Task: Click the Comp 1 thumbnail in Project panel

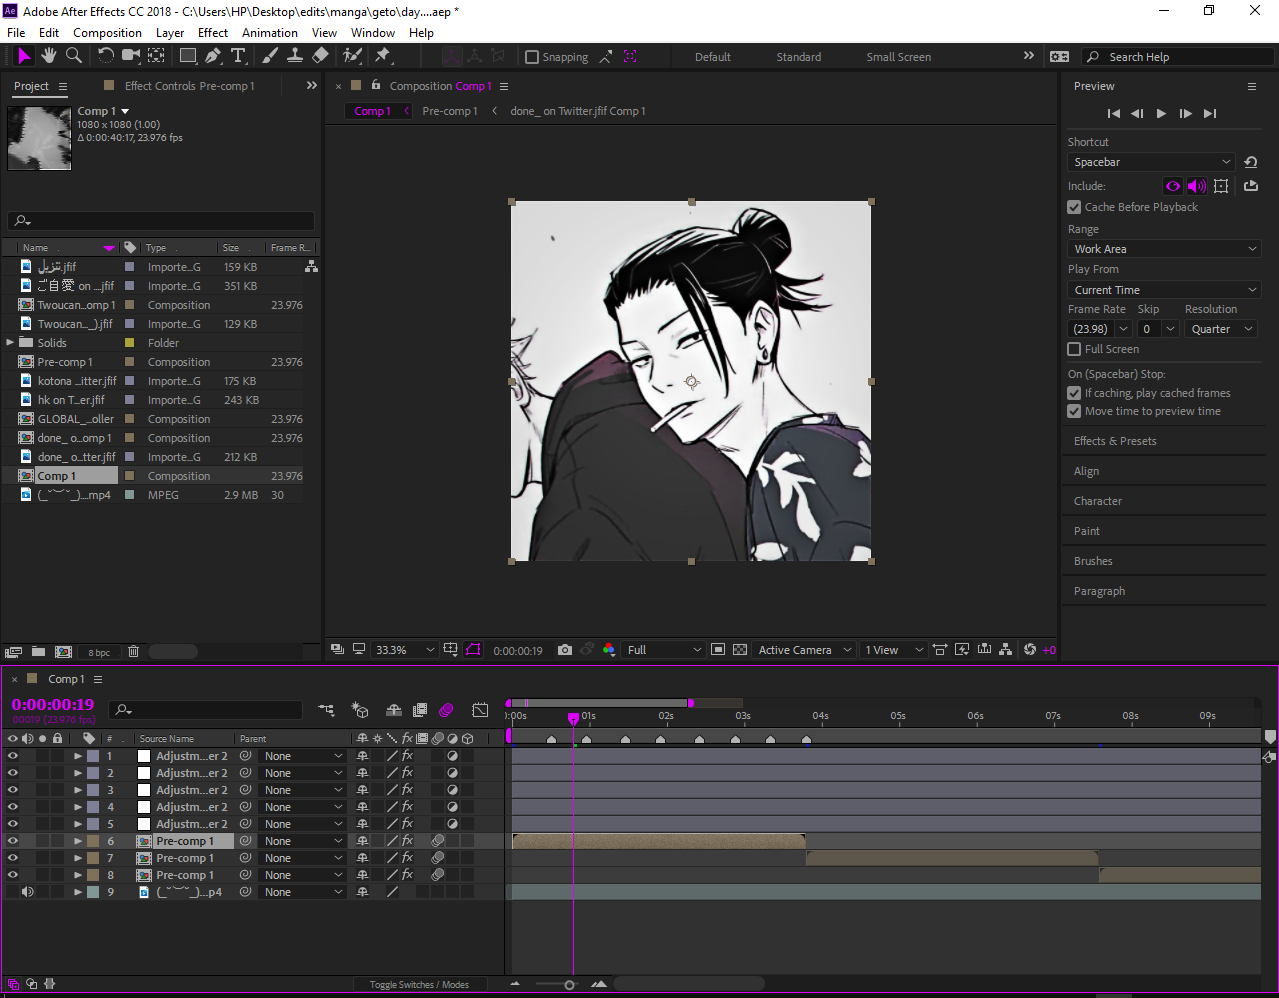Action: tap(39, 137)
